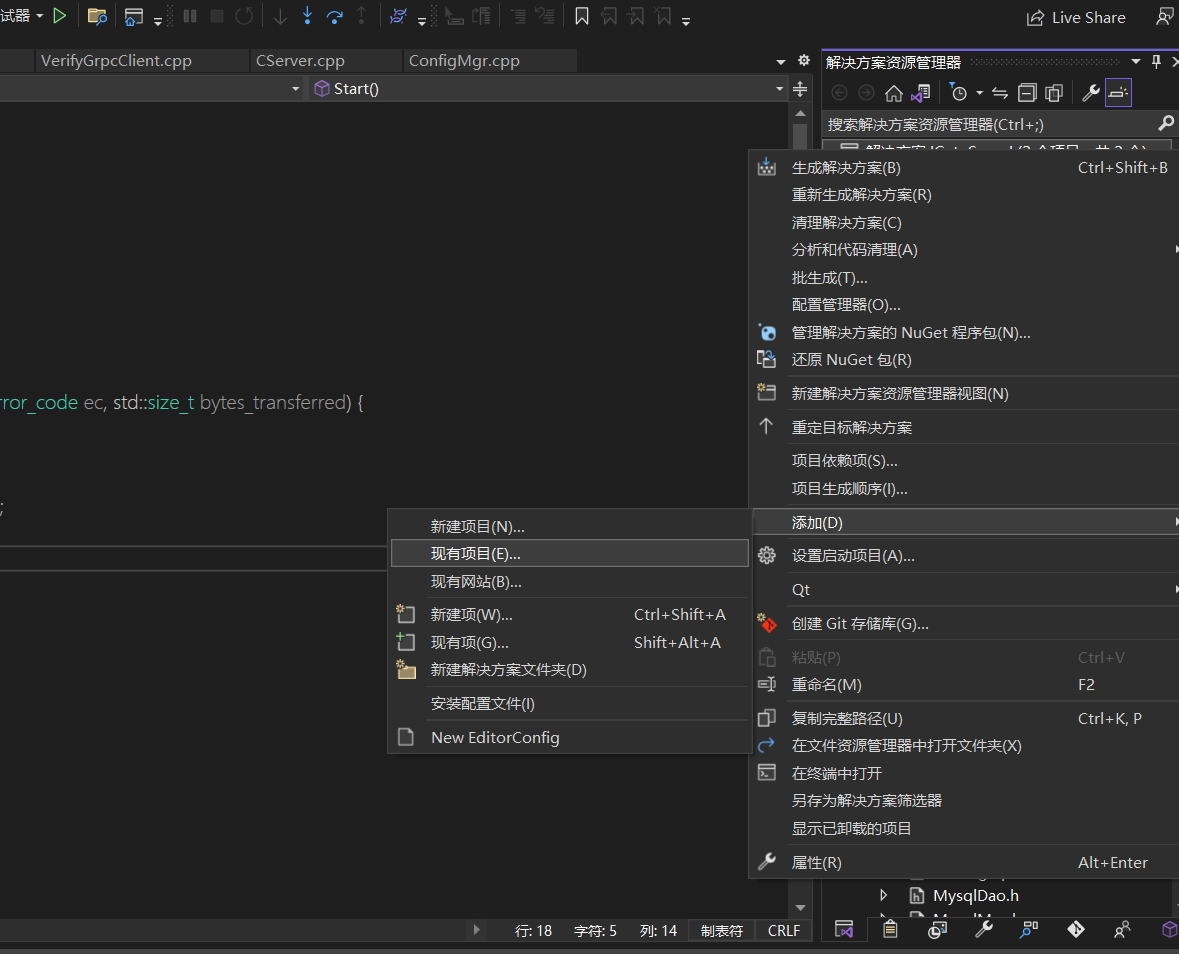The image size is (1179, 954).
Task: Open 批生成(T)... dialog
Action: pos(964,277)
